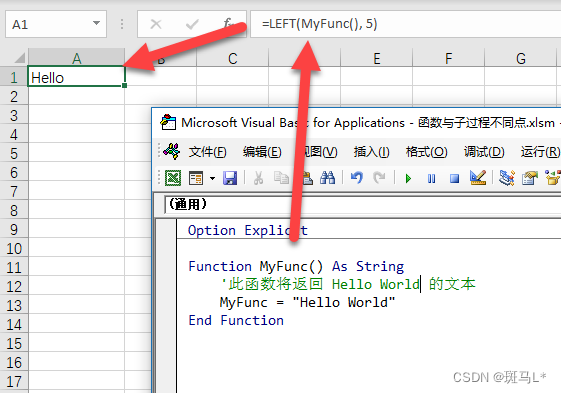Click the VBA menu bar control icon
Image resolution: width=561 pixels, height=393 pixels.
pyautogui.click(x=172, y=151)
